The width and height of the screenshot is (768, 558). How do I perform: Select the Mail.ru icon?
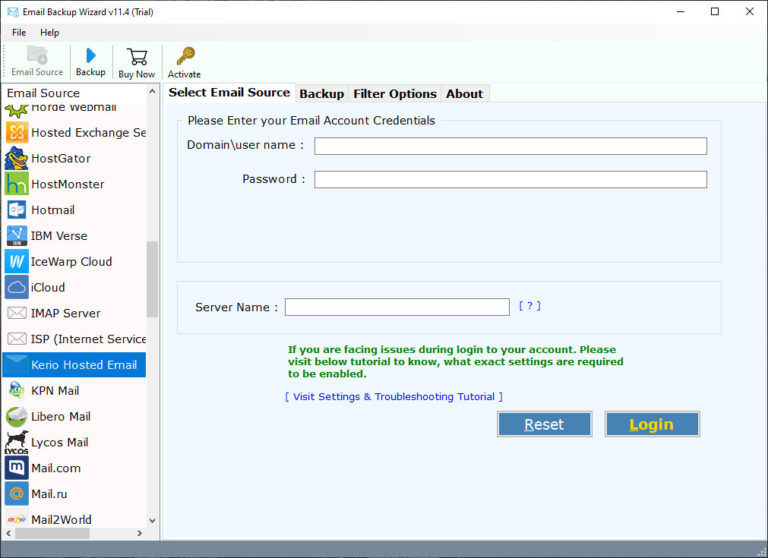[x=17, y=494]
